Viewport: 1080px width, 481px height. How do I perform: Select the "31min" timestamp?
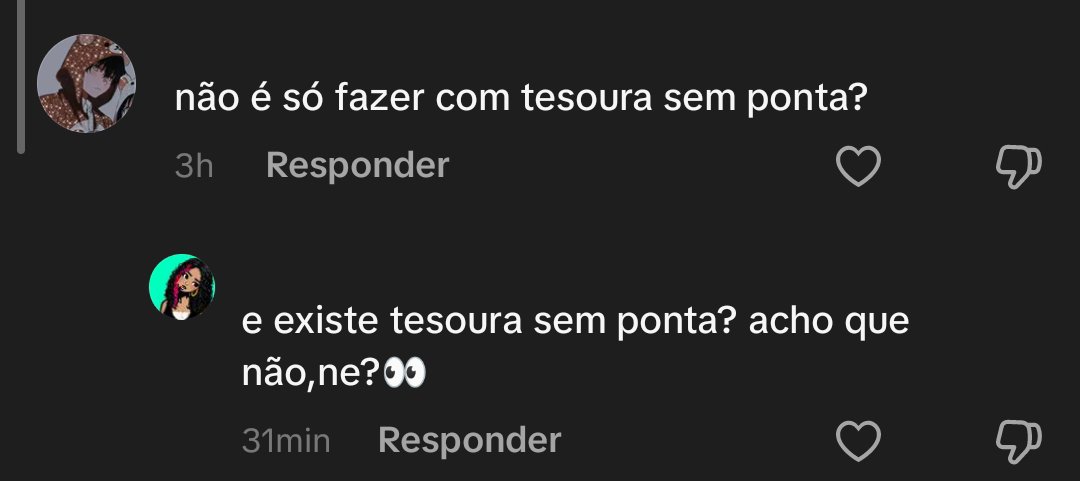tap(286, 441)
